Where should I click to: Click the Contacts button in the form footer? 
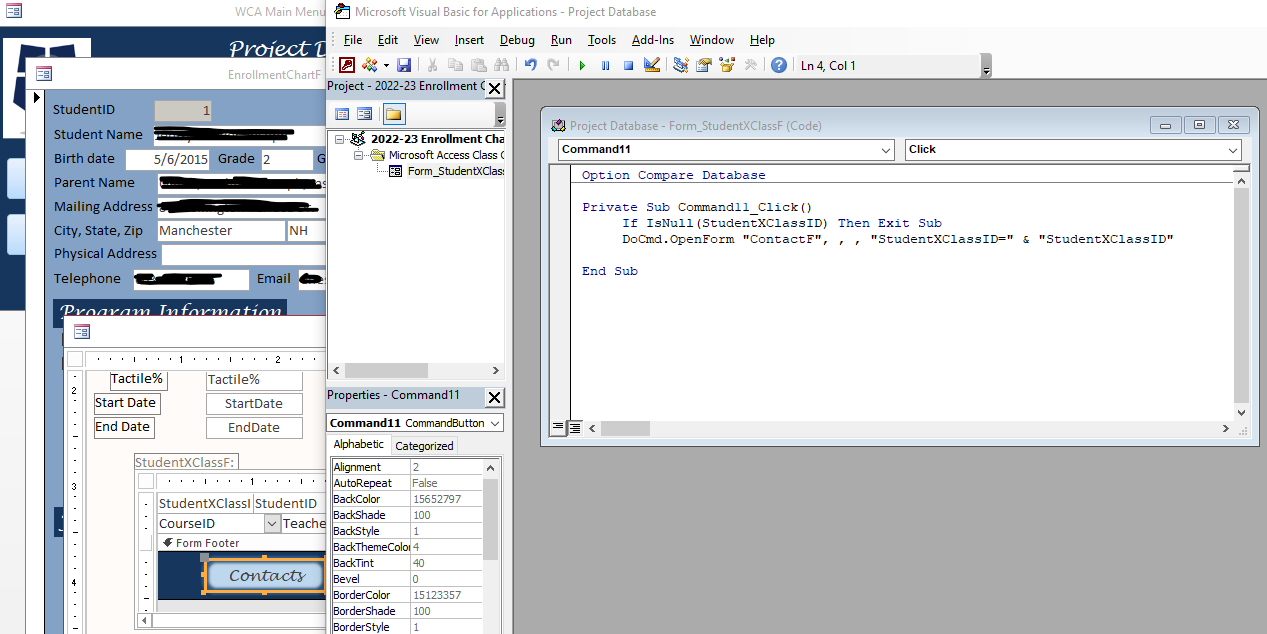pyautogui.click(x=264, y=575)
